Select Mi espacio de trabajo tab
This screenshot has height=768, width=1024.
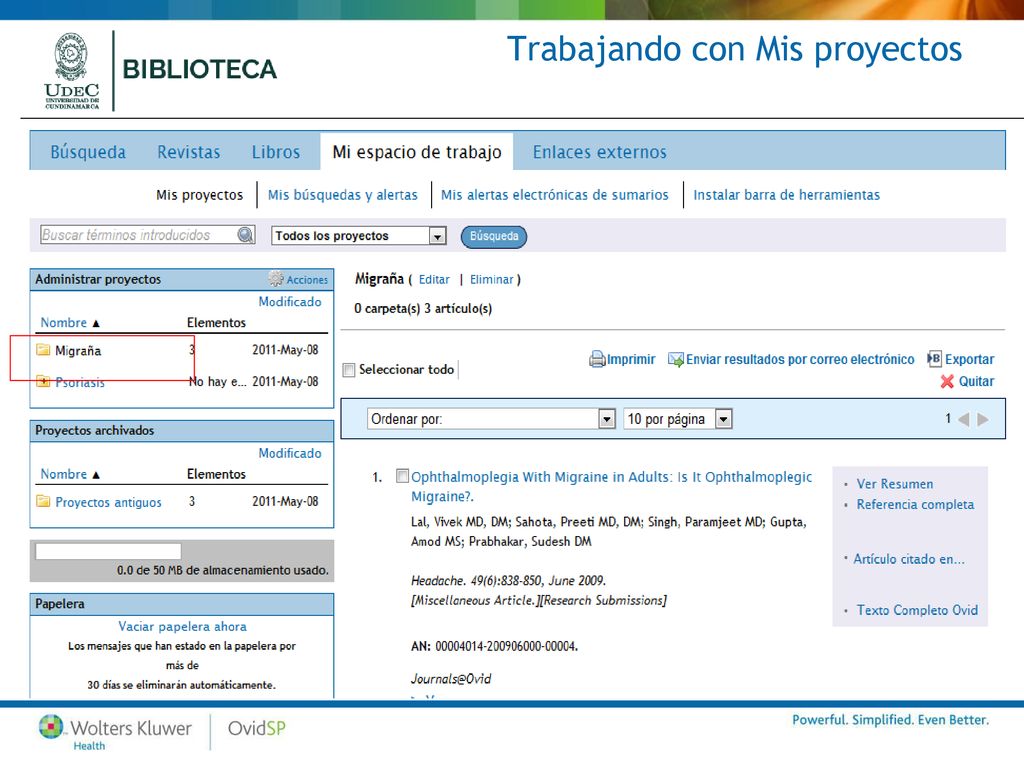[x=417, y=152]
